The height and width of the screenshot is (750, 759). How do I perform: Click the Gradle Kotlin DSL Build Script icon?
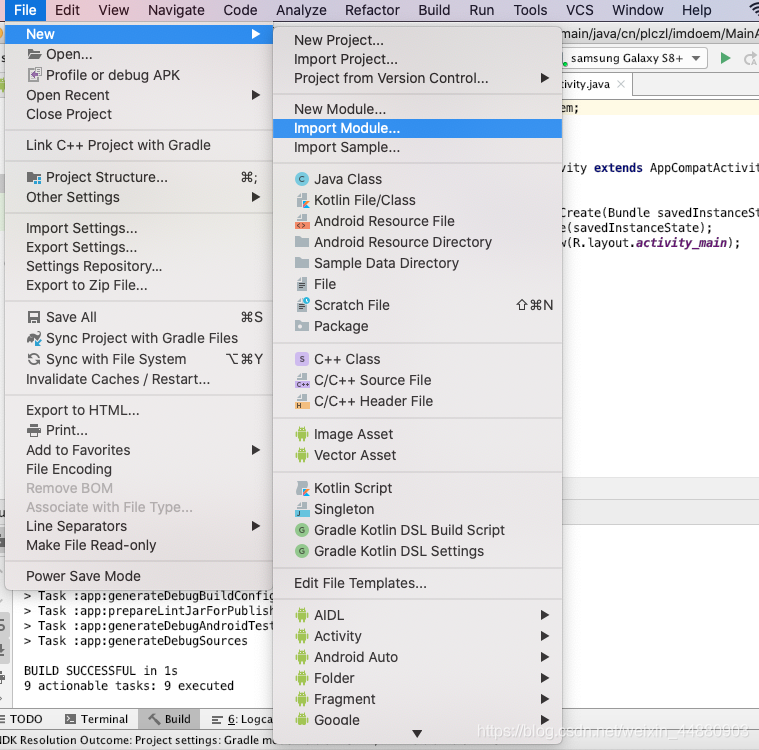tap(302, 530)
